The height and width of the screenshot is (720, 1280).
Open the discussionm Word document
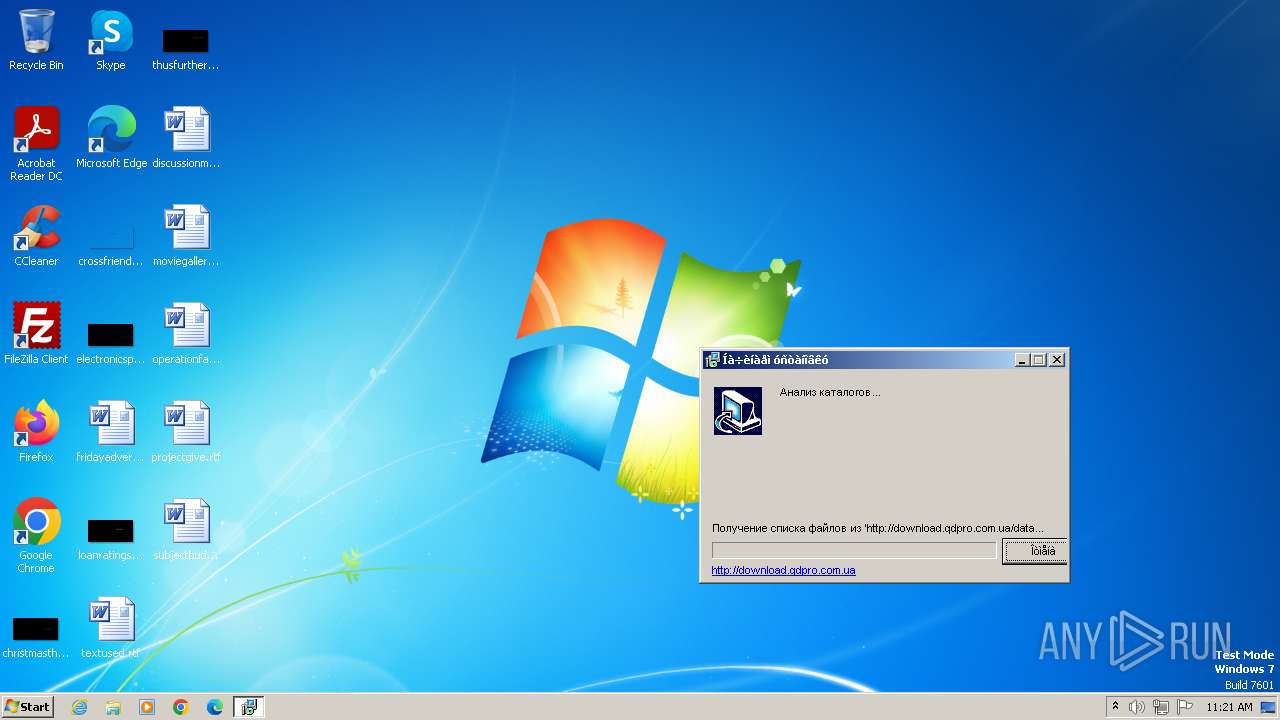[x=186, y=138]
